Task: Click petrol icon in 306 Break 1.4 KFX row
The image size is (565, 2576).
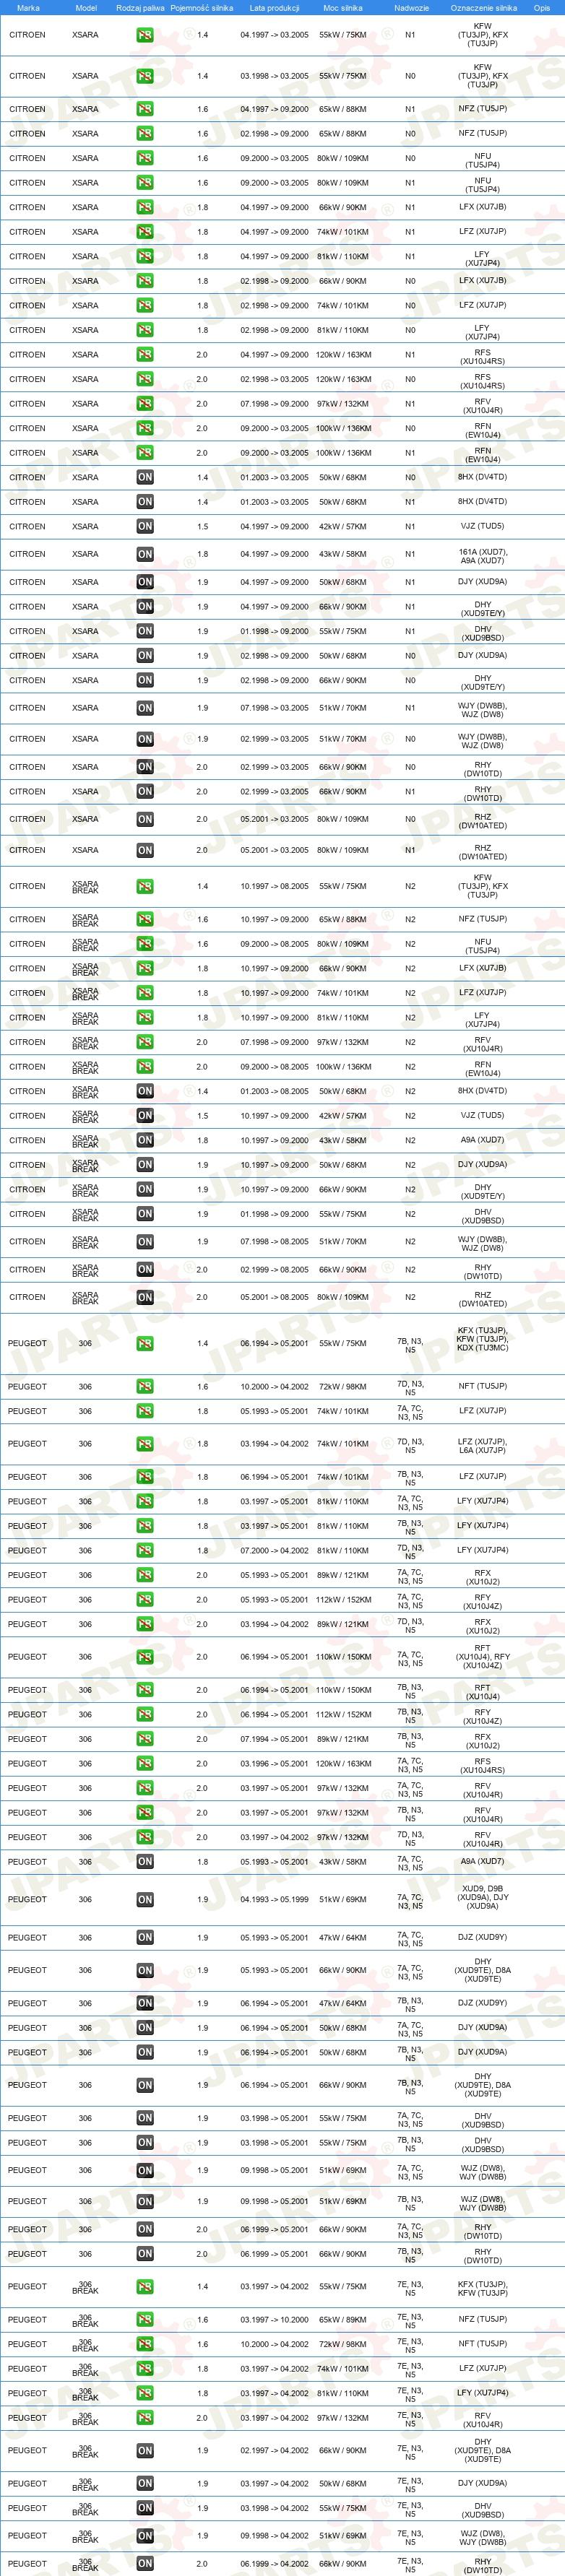Action: point(145,2287)
